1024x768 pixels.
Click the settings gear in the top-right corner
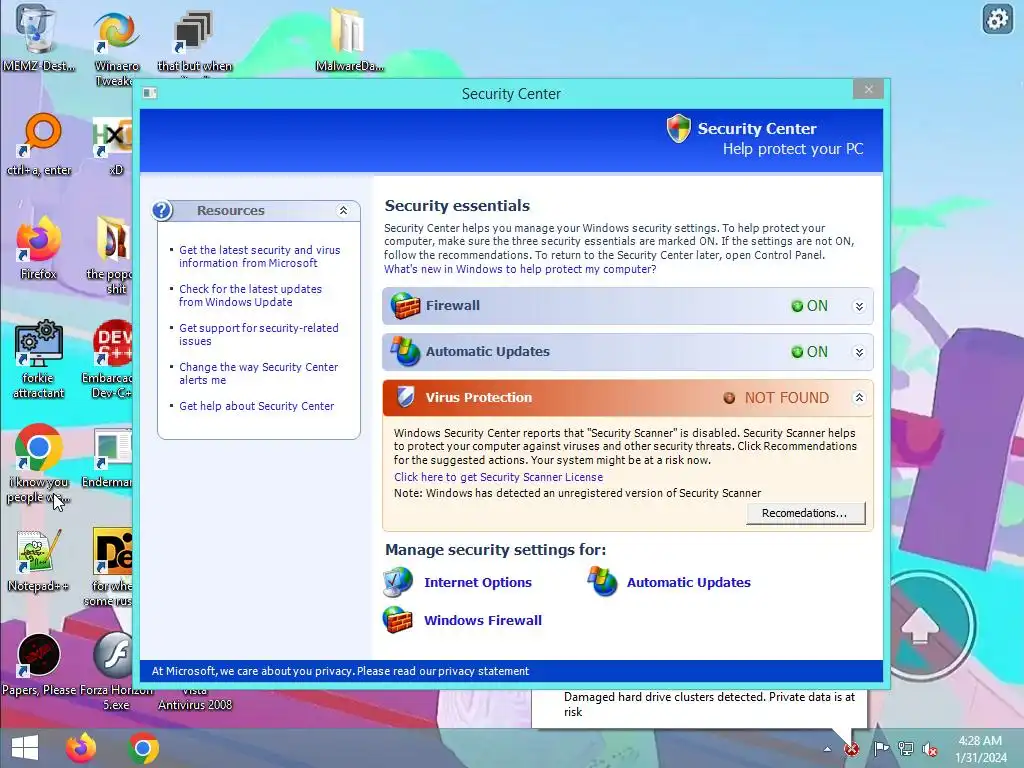pyautogui.click(x=997, y=19)
